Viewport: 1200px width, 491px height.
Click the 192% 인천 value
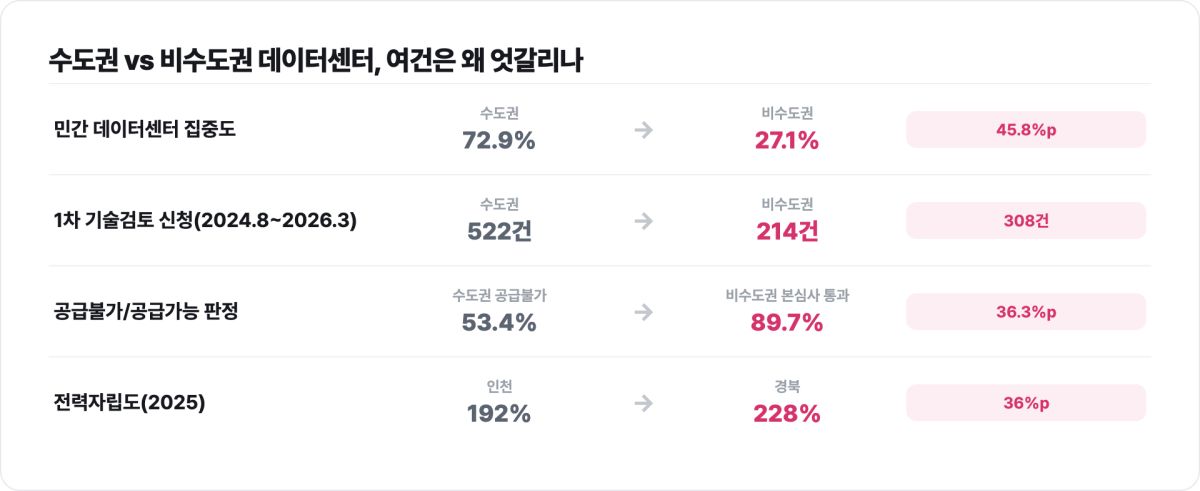(499, 414)
